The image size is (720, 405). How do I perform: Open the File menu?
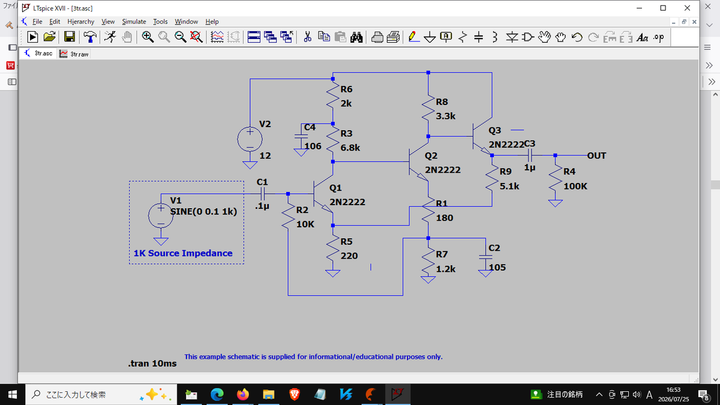[37, 22]
